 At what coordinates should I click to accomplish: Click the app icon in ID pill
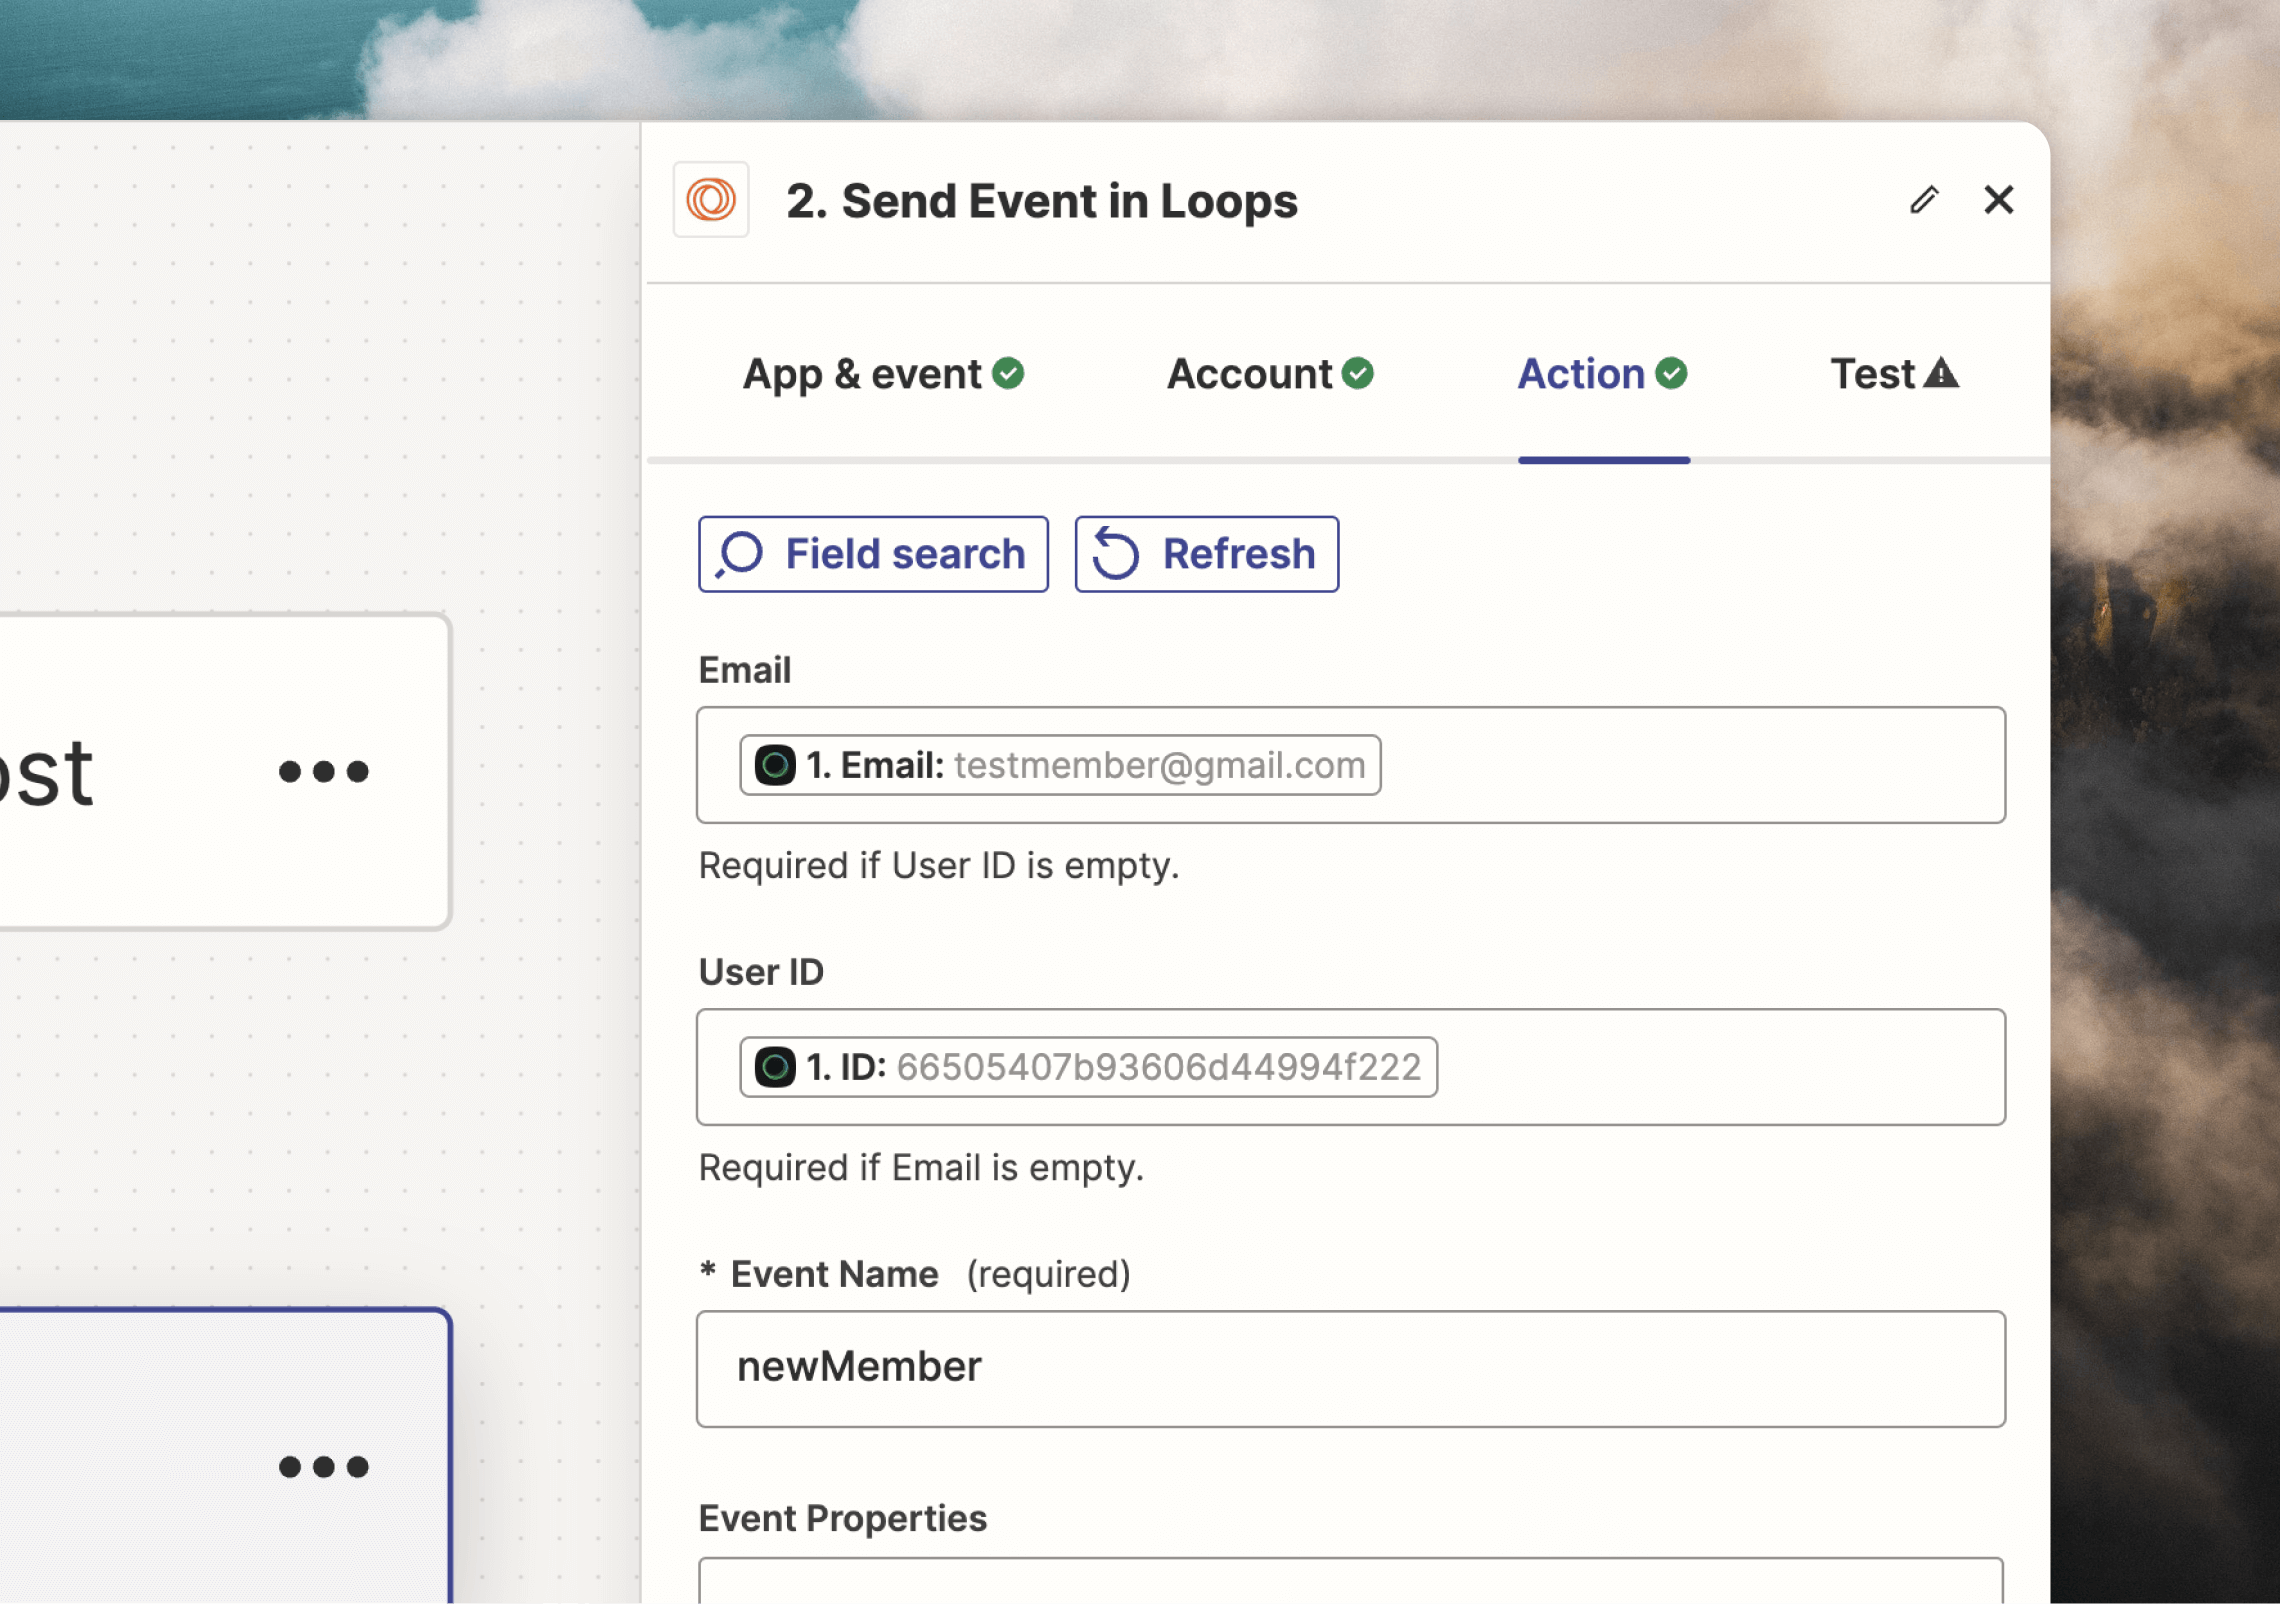775,1067
